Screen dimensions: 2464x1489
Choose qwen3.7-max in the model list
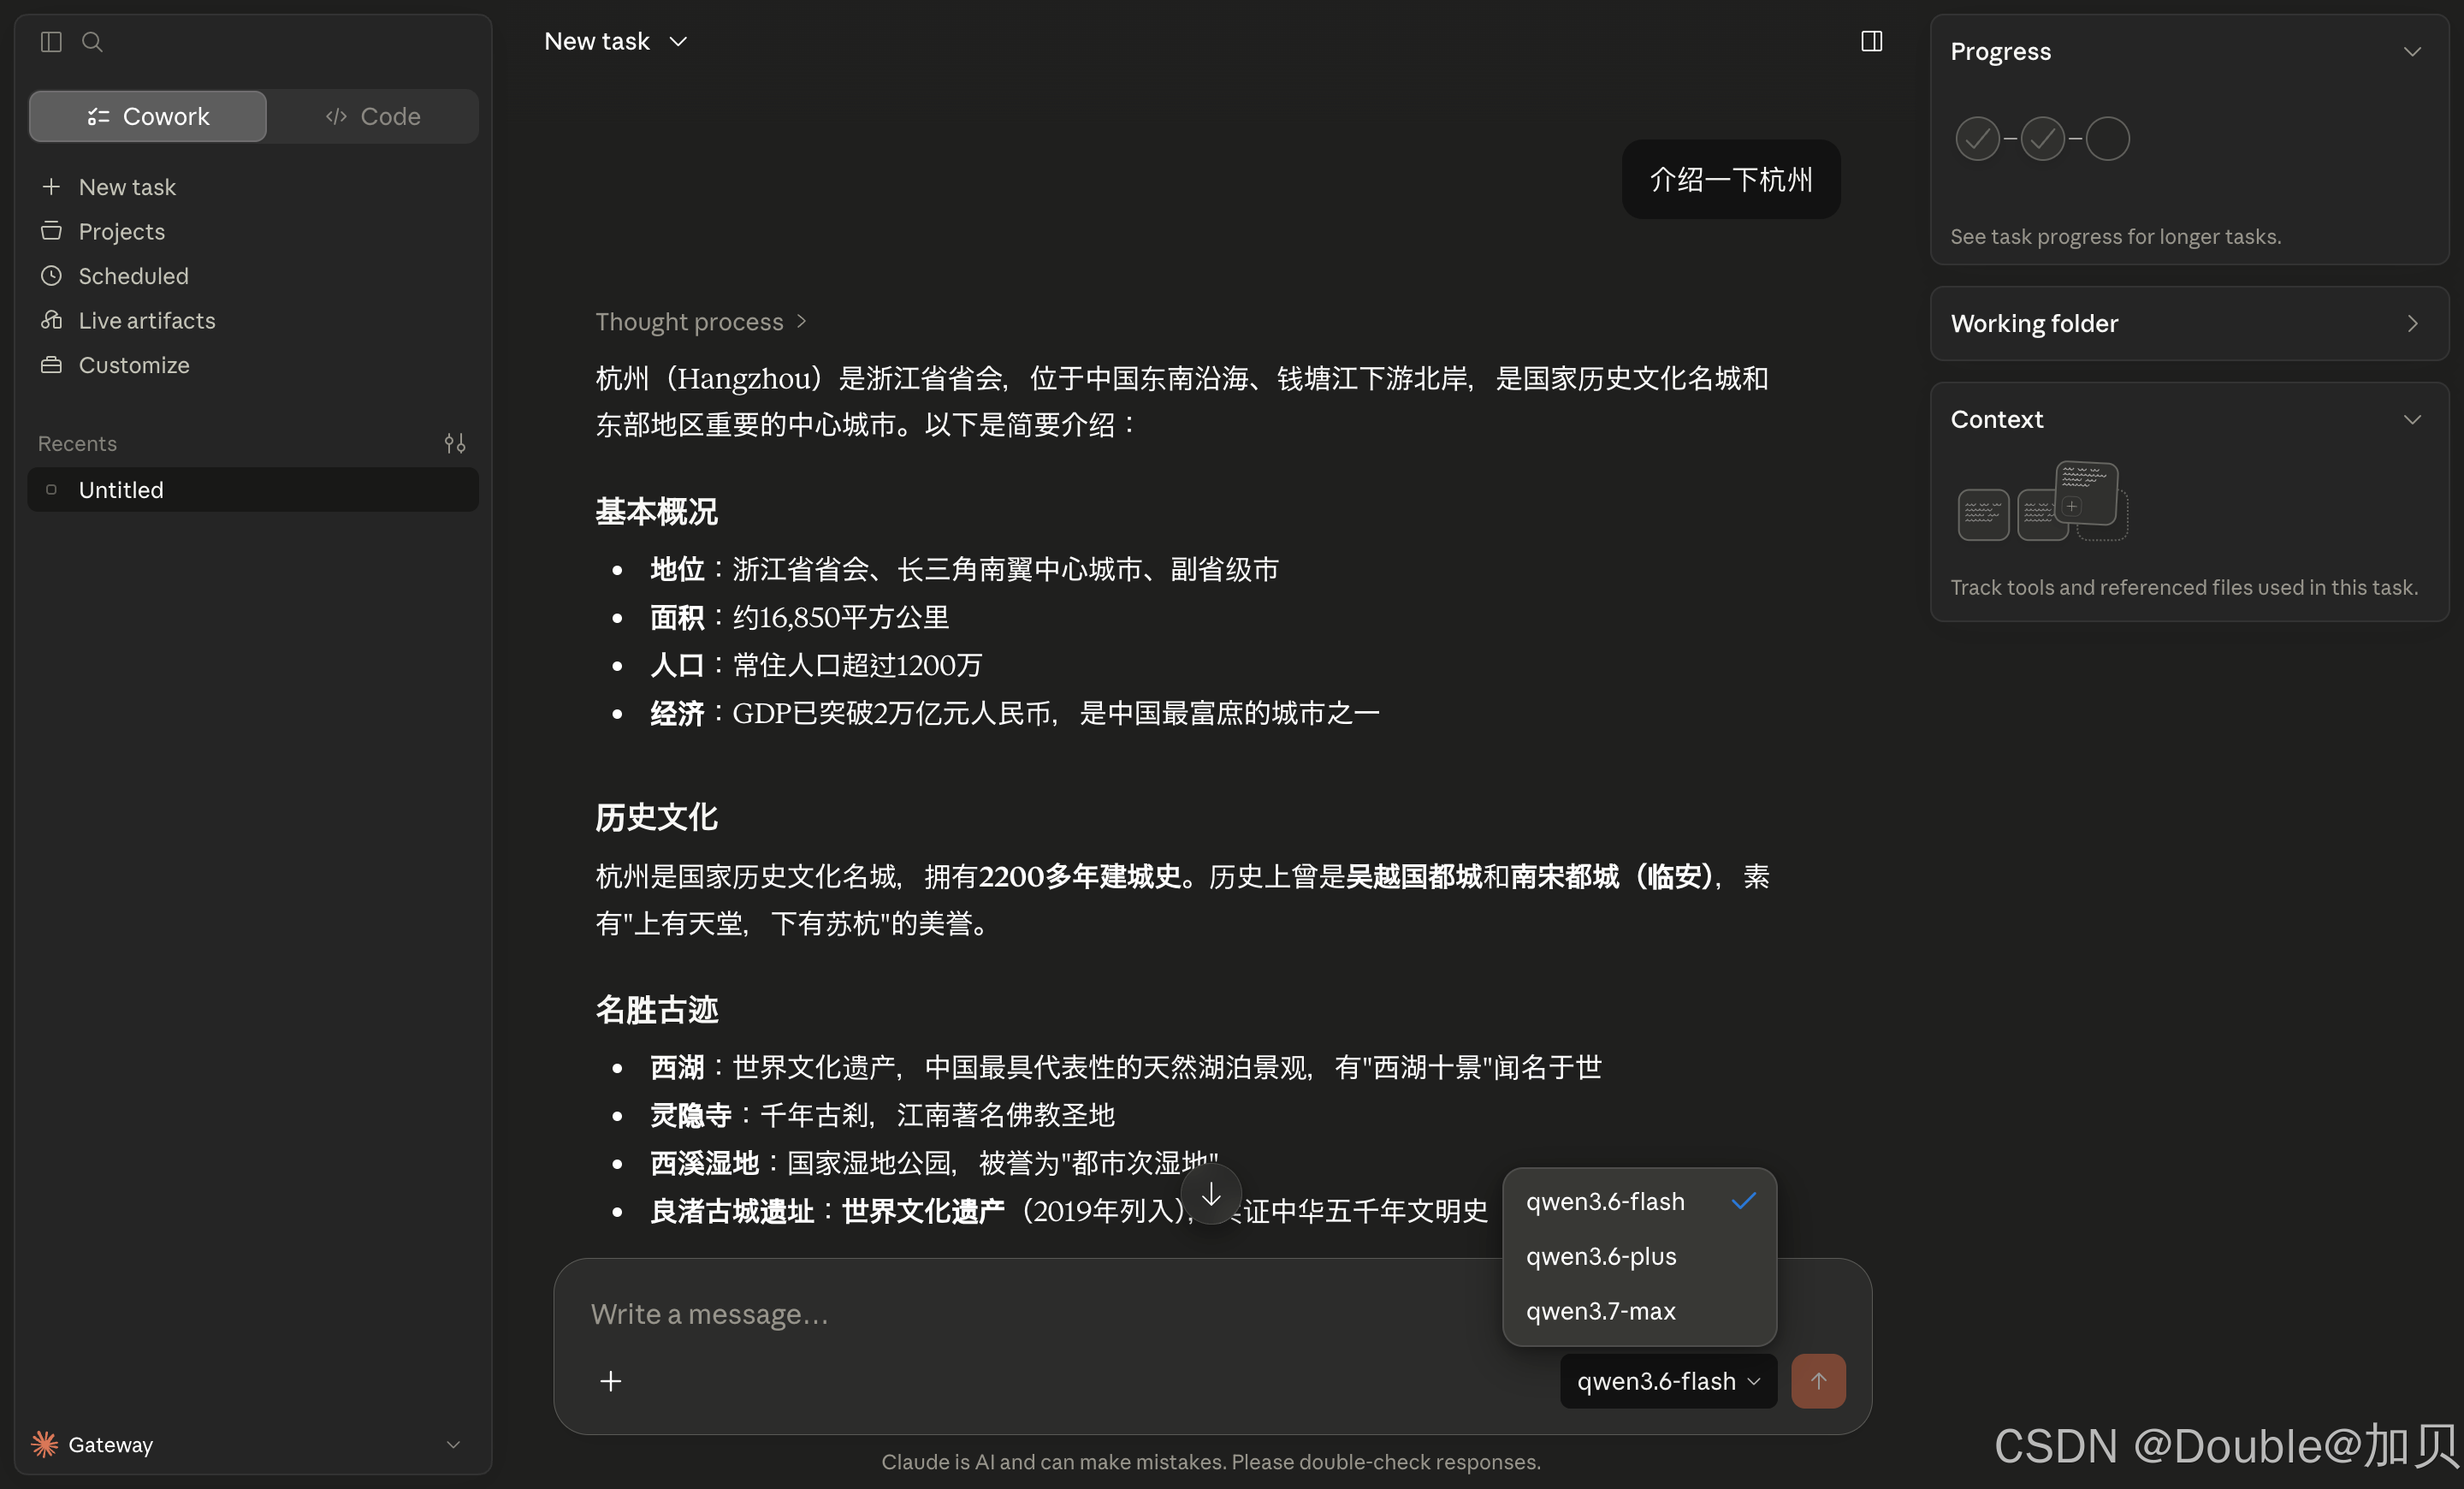[x=1639, y=1311]
